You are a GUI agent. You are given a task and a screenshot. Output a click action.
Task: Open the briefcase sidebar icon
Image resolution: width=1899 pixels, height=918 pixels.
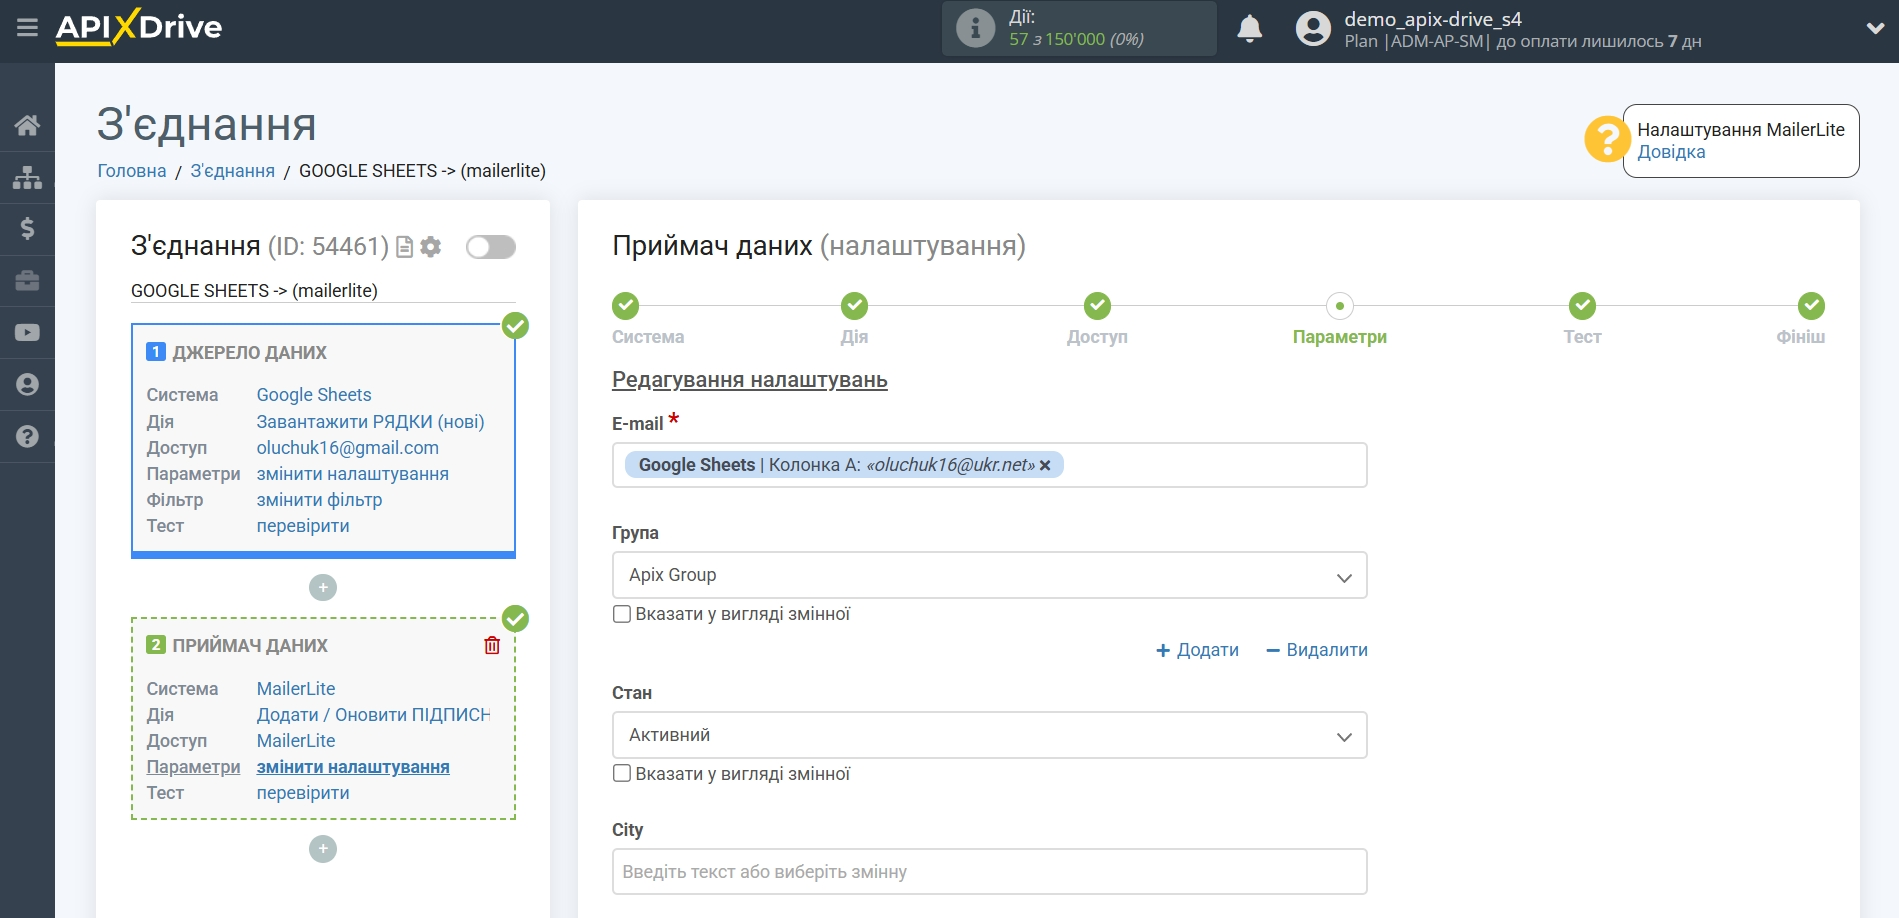click(x=27, y=281)
